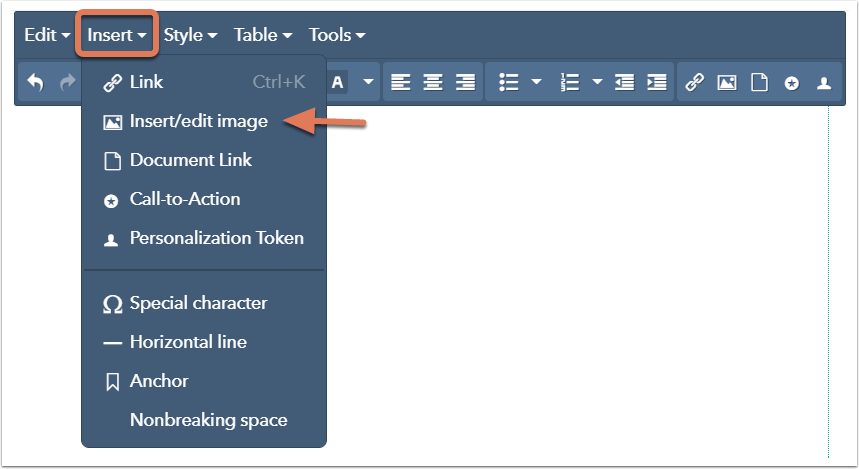Click the toolbar insert image icon
This screenshot has width=859, height=469.
click(x=727, y=83)
